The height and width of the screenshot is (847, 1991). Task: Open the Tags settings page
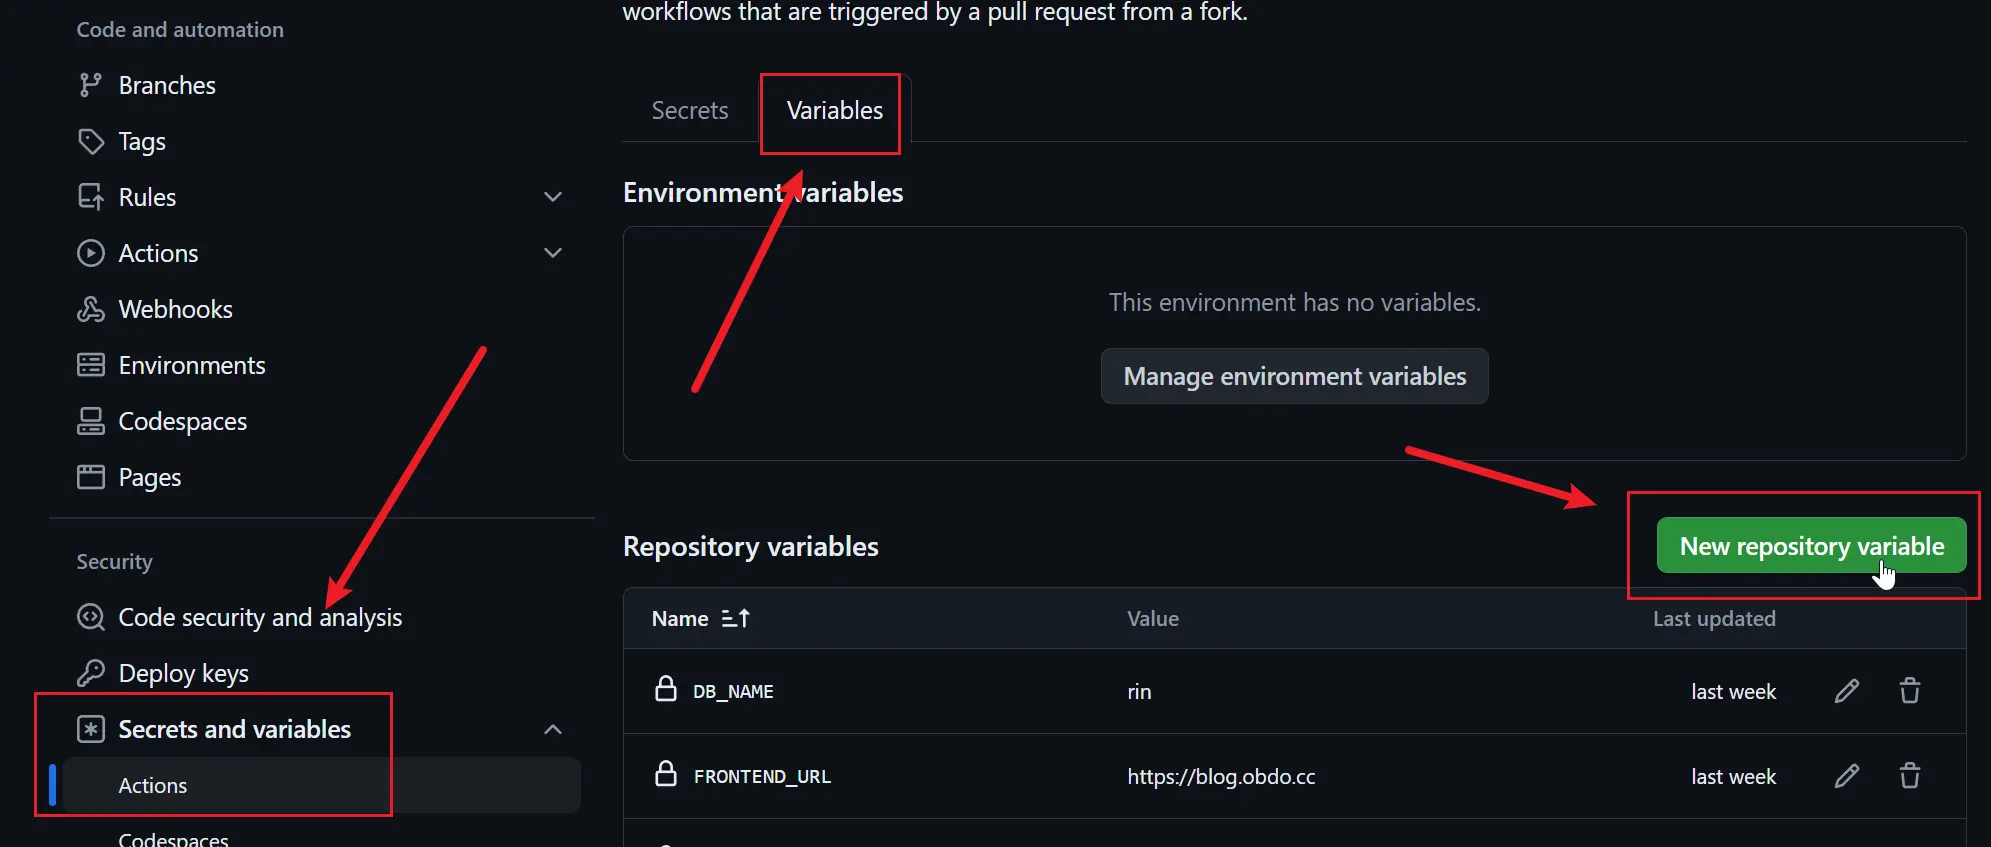pyautogui.click(x=141, y=142)
